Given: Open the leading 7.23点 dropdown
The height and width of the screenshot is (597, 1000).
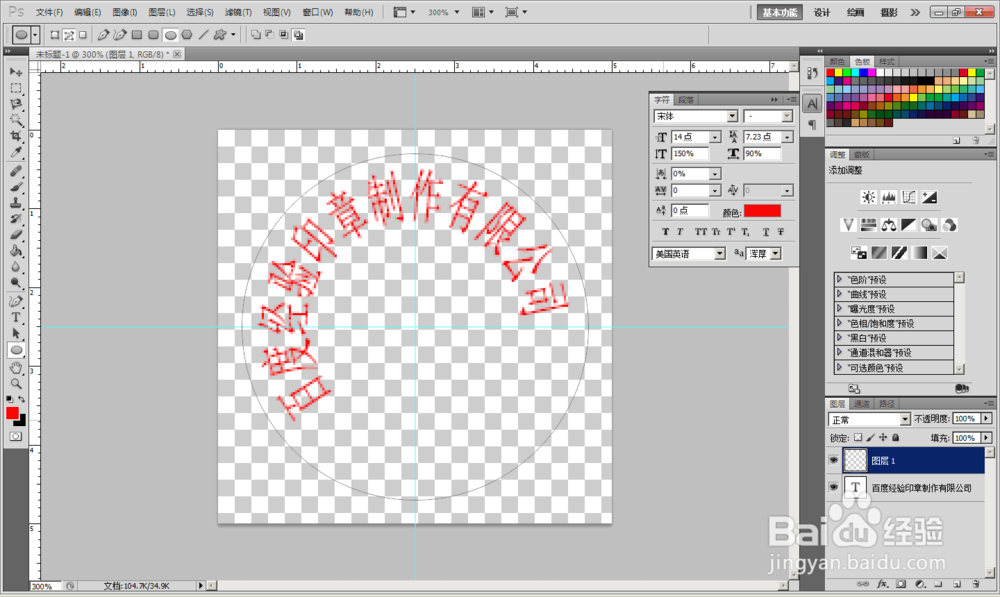Looking at the screenshot, I should tap(787, 137).
